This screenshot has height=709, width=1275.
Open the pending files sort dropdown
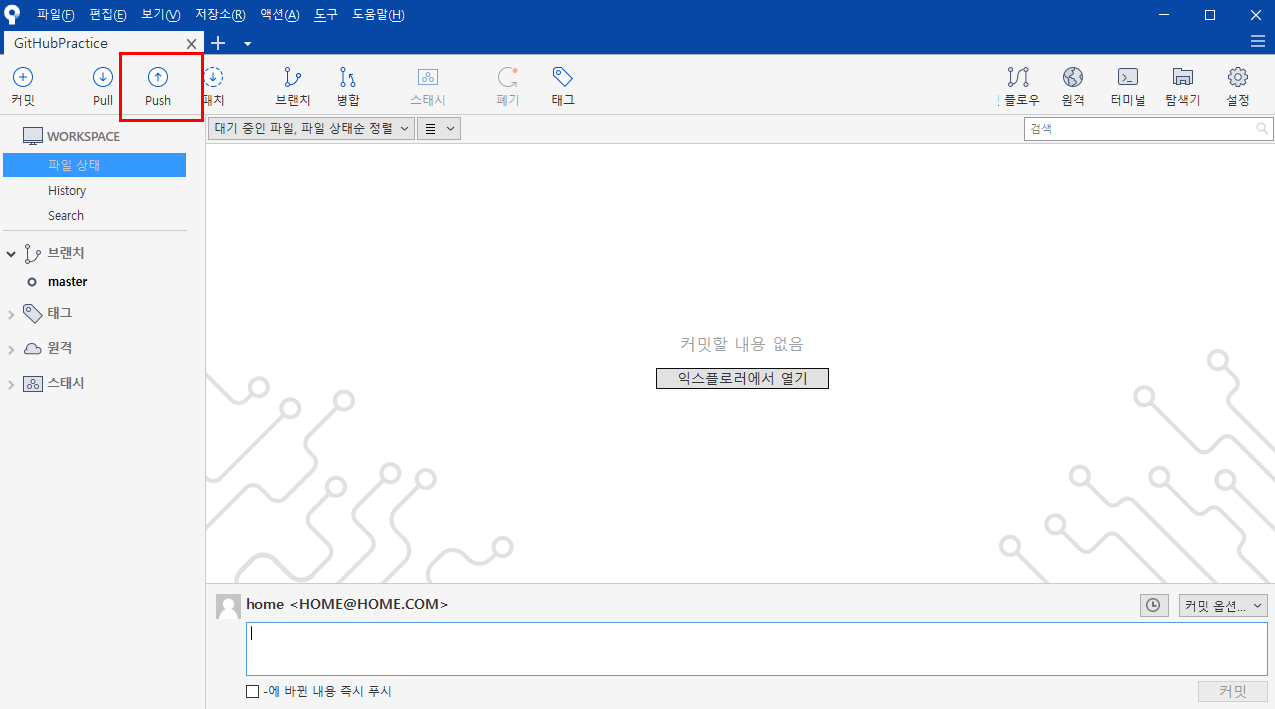[x=311, y=128]
